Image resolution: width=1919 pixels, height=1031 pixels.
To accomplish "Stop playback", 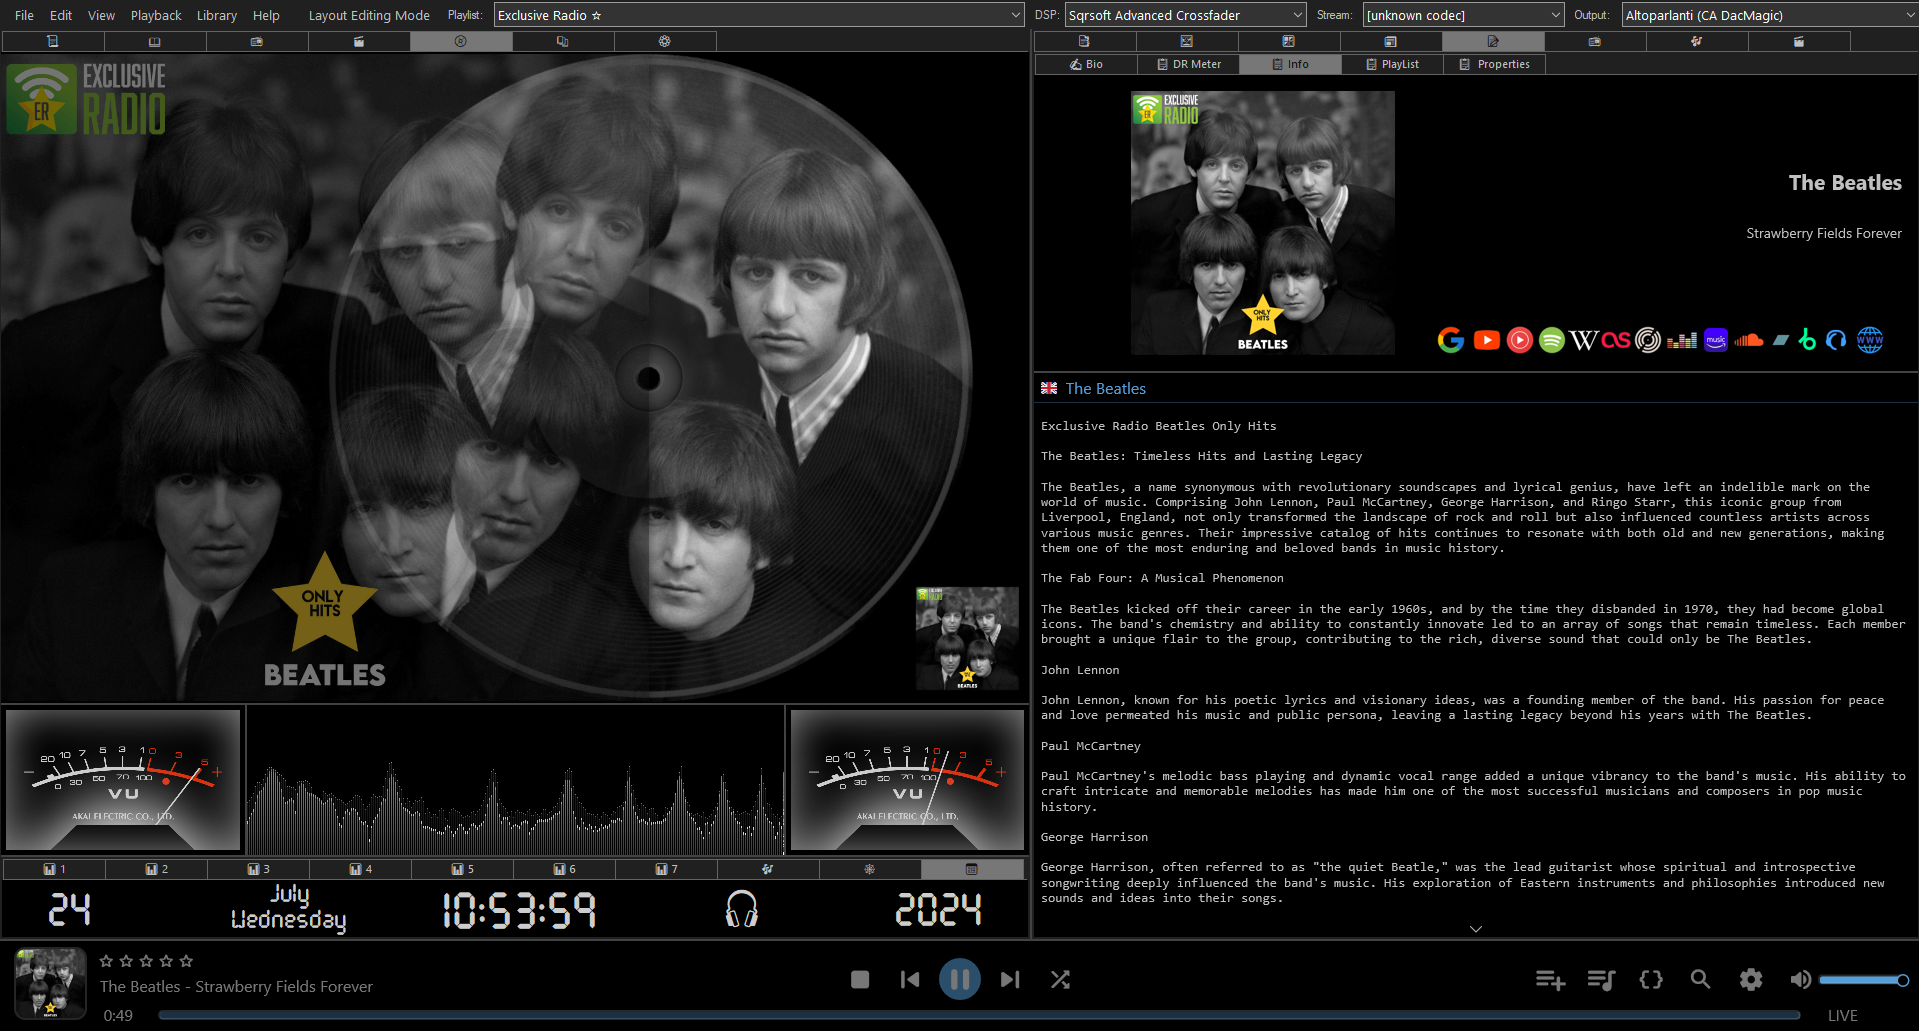I will point(860,980).
